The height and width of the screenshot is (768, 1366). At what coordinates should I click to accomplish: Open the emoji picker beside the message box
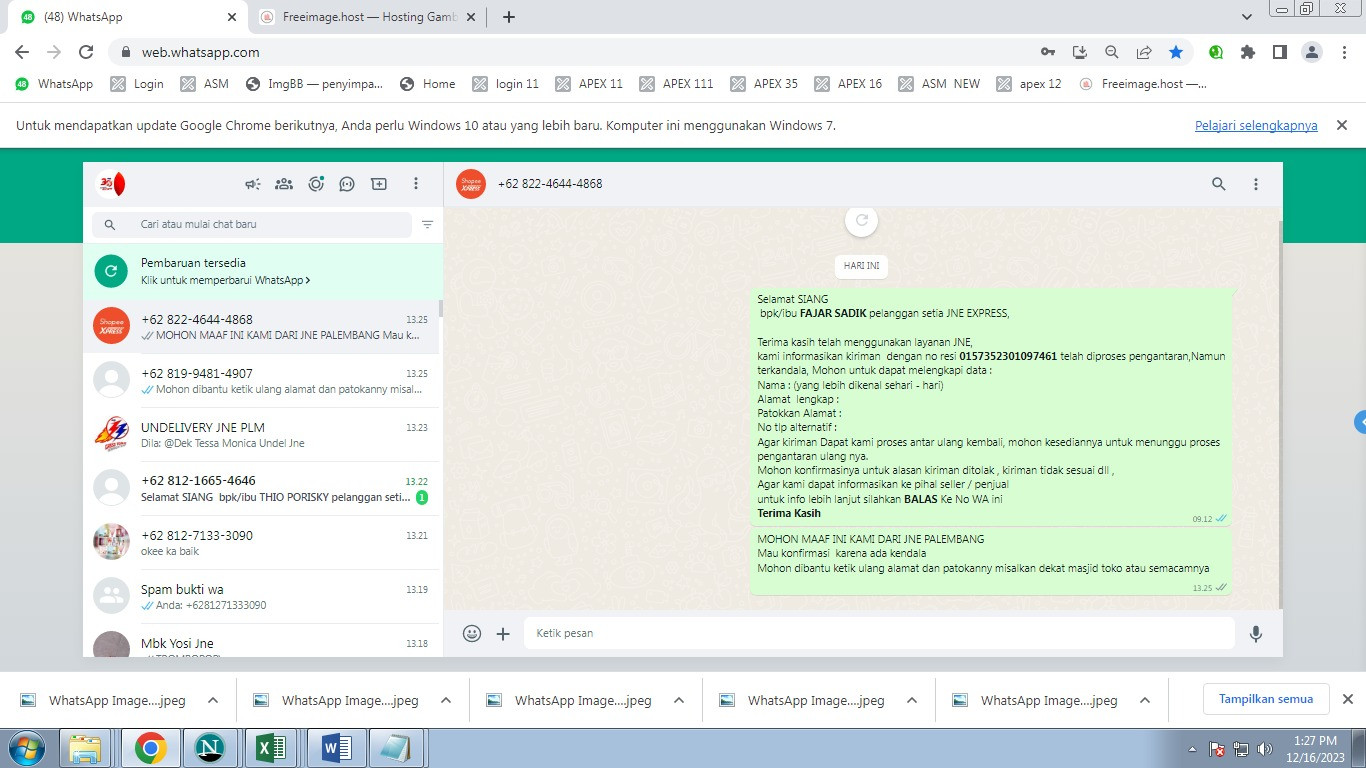[x=472, y=633]
